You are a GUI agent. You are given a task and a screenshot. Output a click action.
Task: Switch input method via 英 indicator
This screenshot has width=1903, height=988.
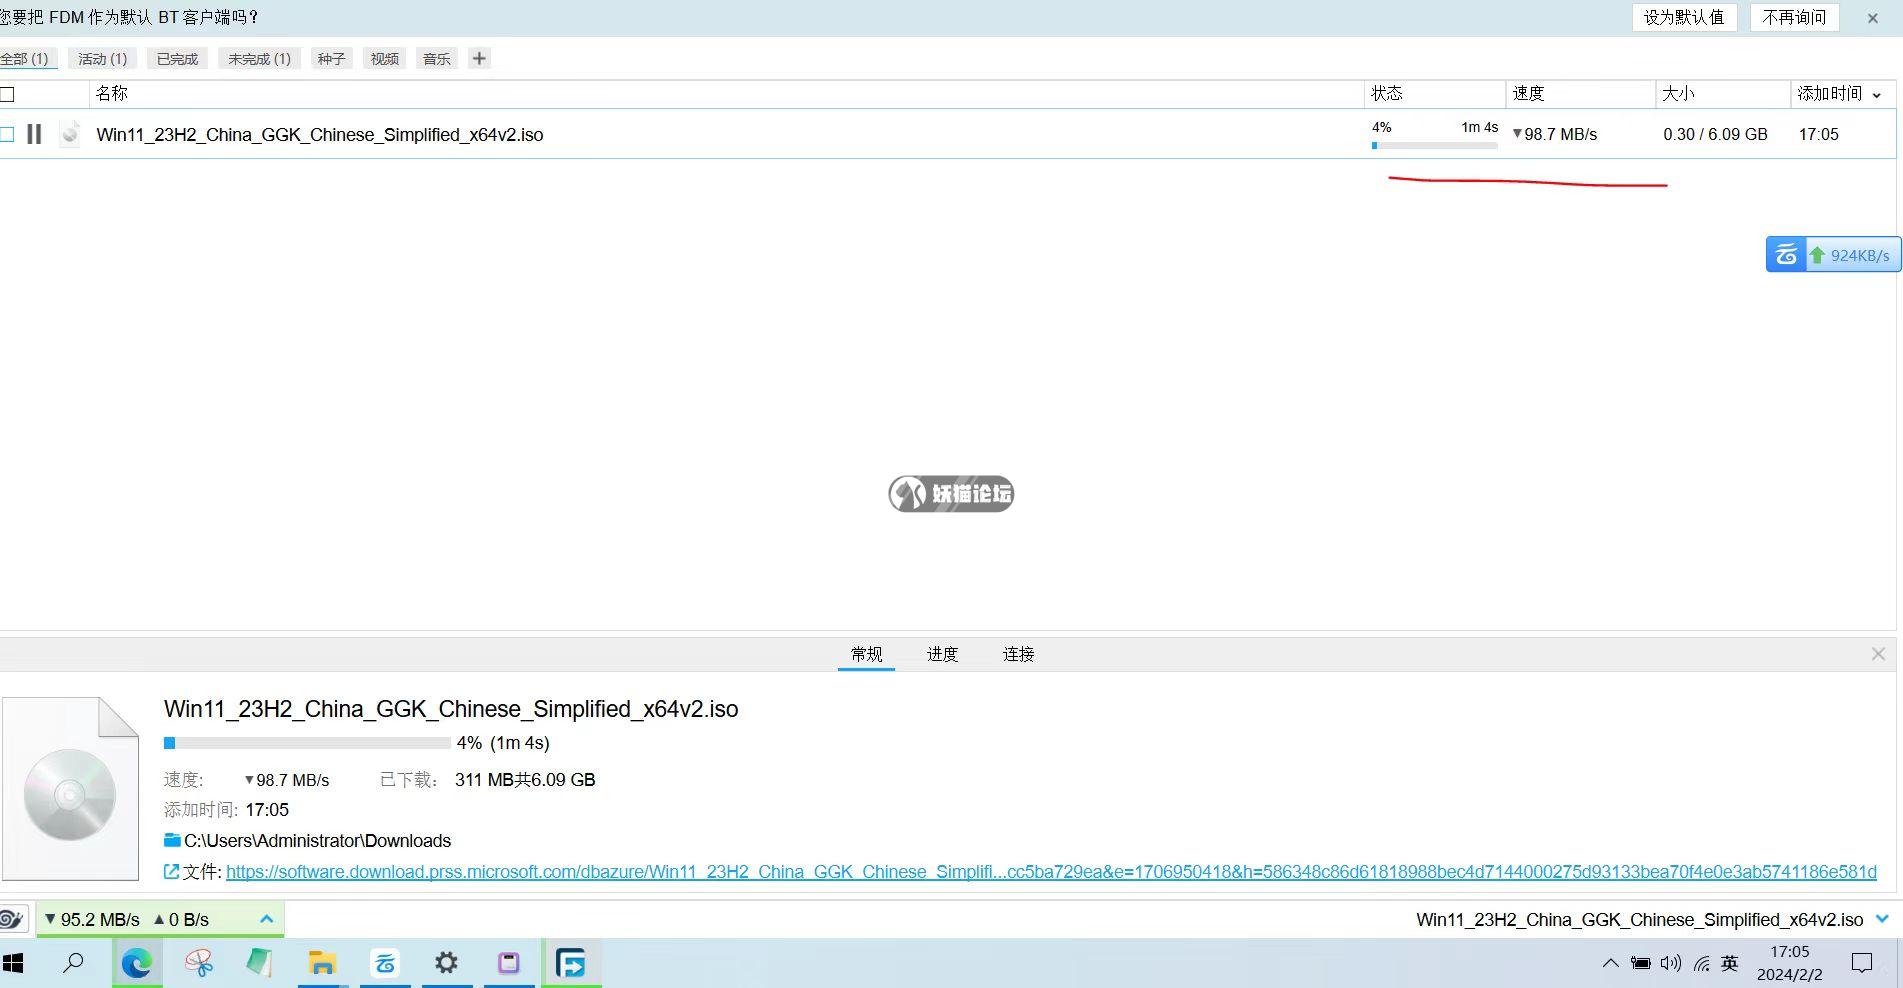pyautogui.click(x=1729, y=963)
